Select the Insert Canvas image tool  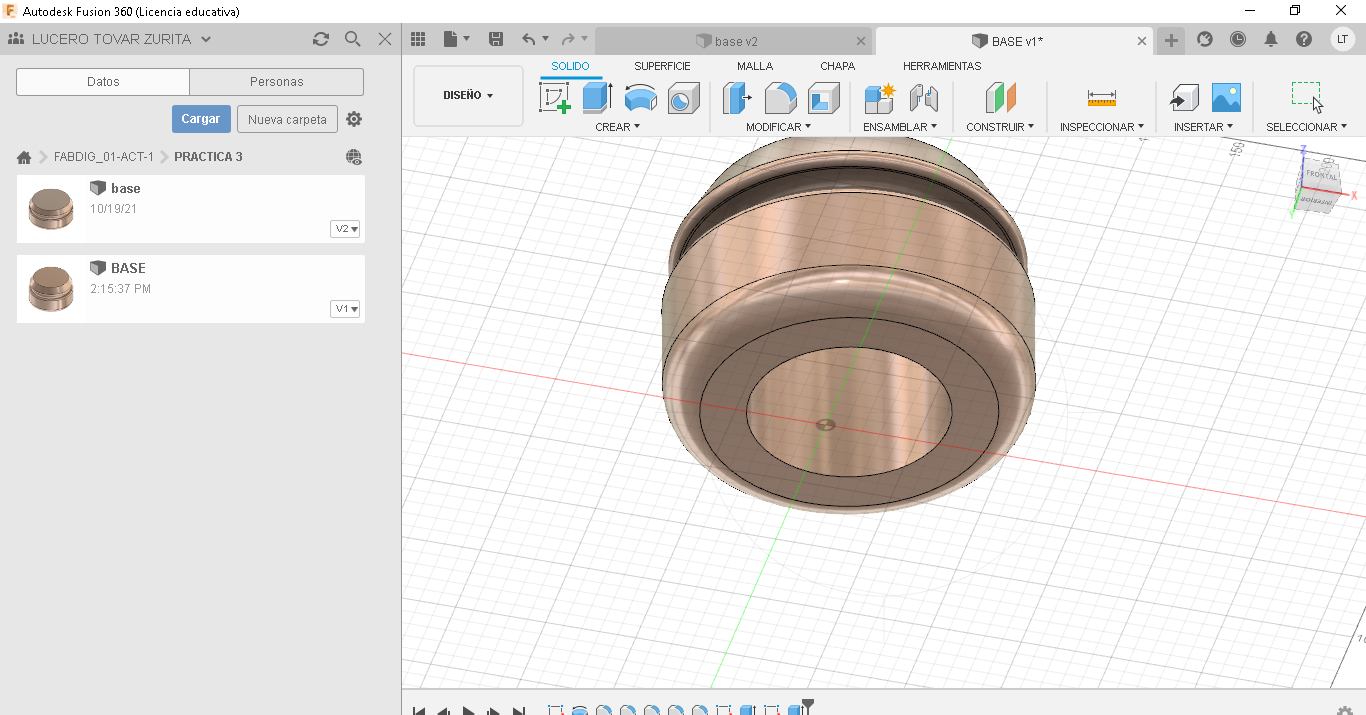pos(1226,98)
